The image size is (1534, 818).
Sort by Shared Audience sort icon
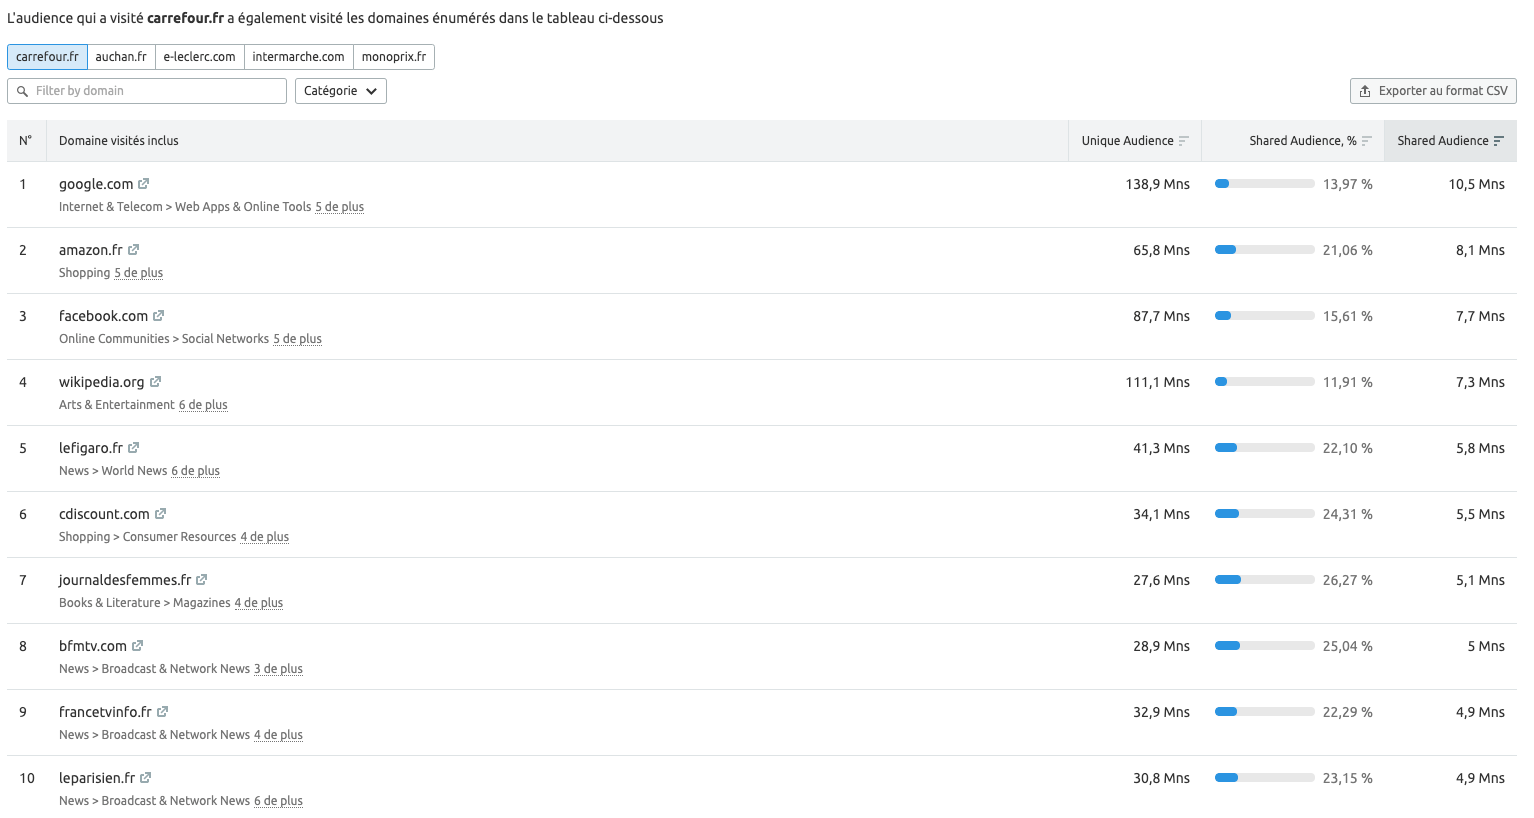[1498, 141]
